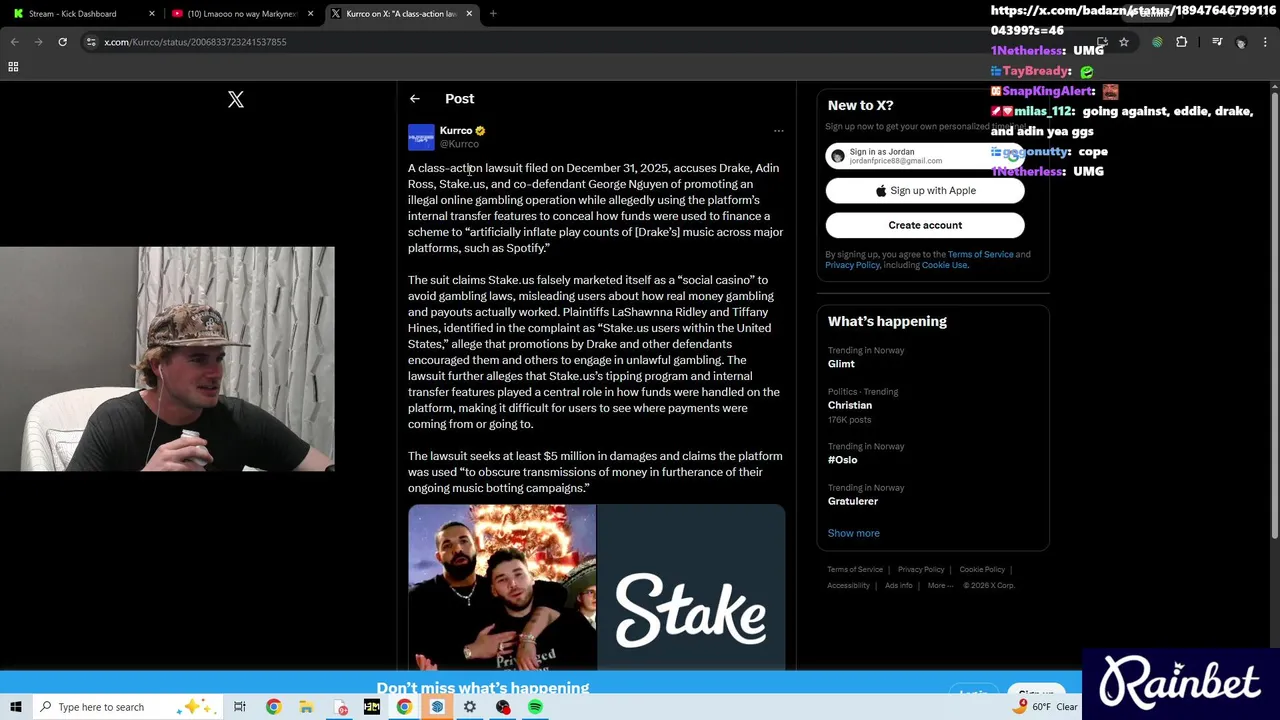Image resolution: width=1280 pixels, height=720 pixels.
Task: Click the address bar URL
Action: pyautogui.click(x=195, y=42)
